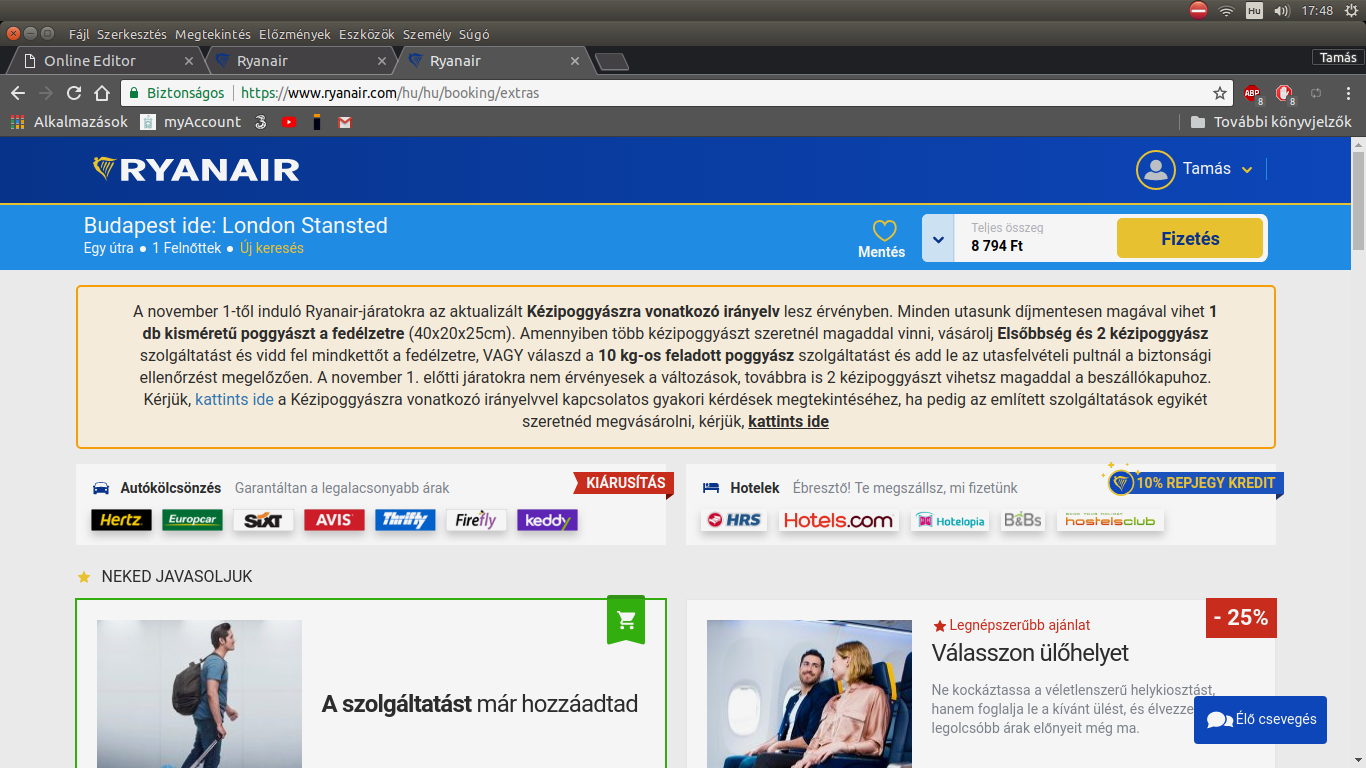Click the yellow Fizetés button
Viewport: 1366px width, 768px height.
coord(1190,239)
